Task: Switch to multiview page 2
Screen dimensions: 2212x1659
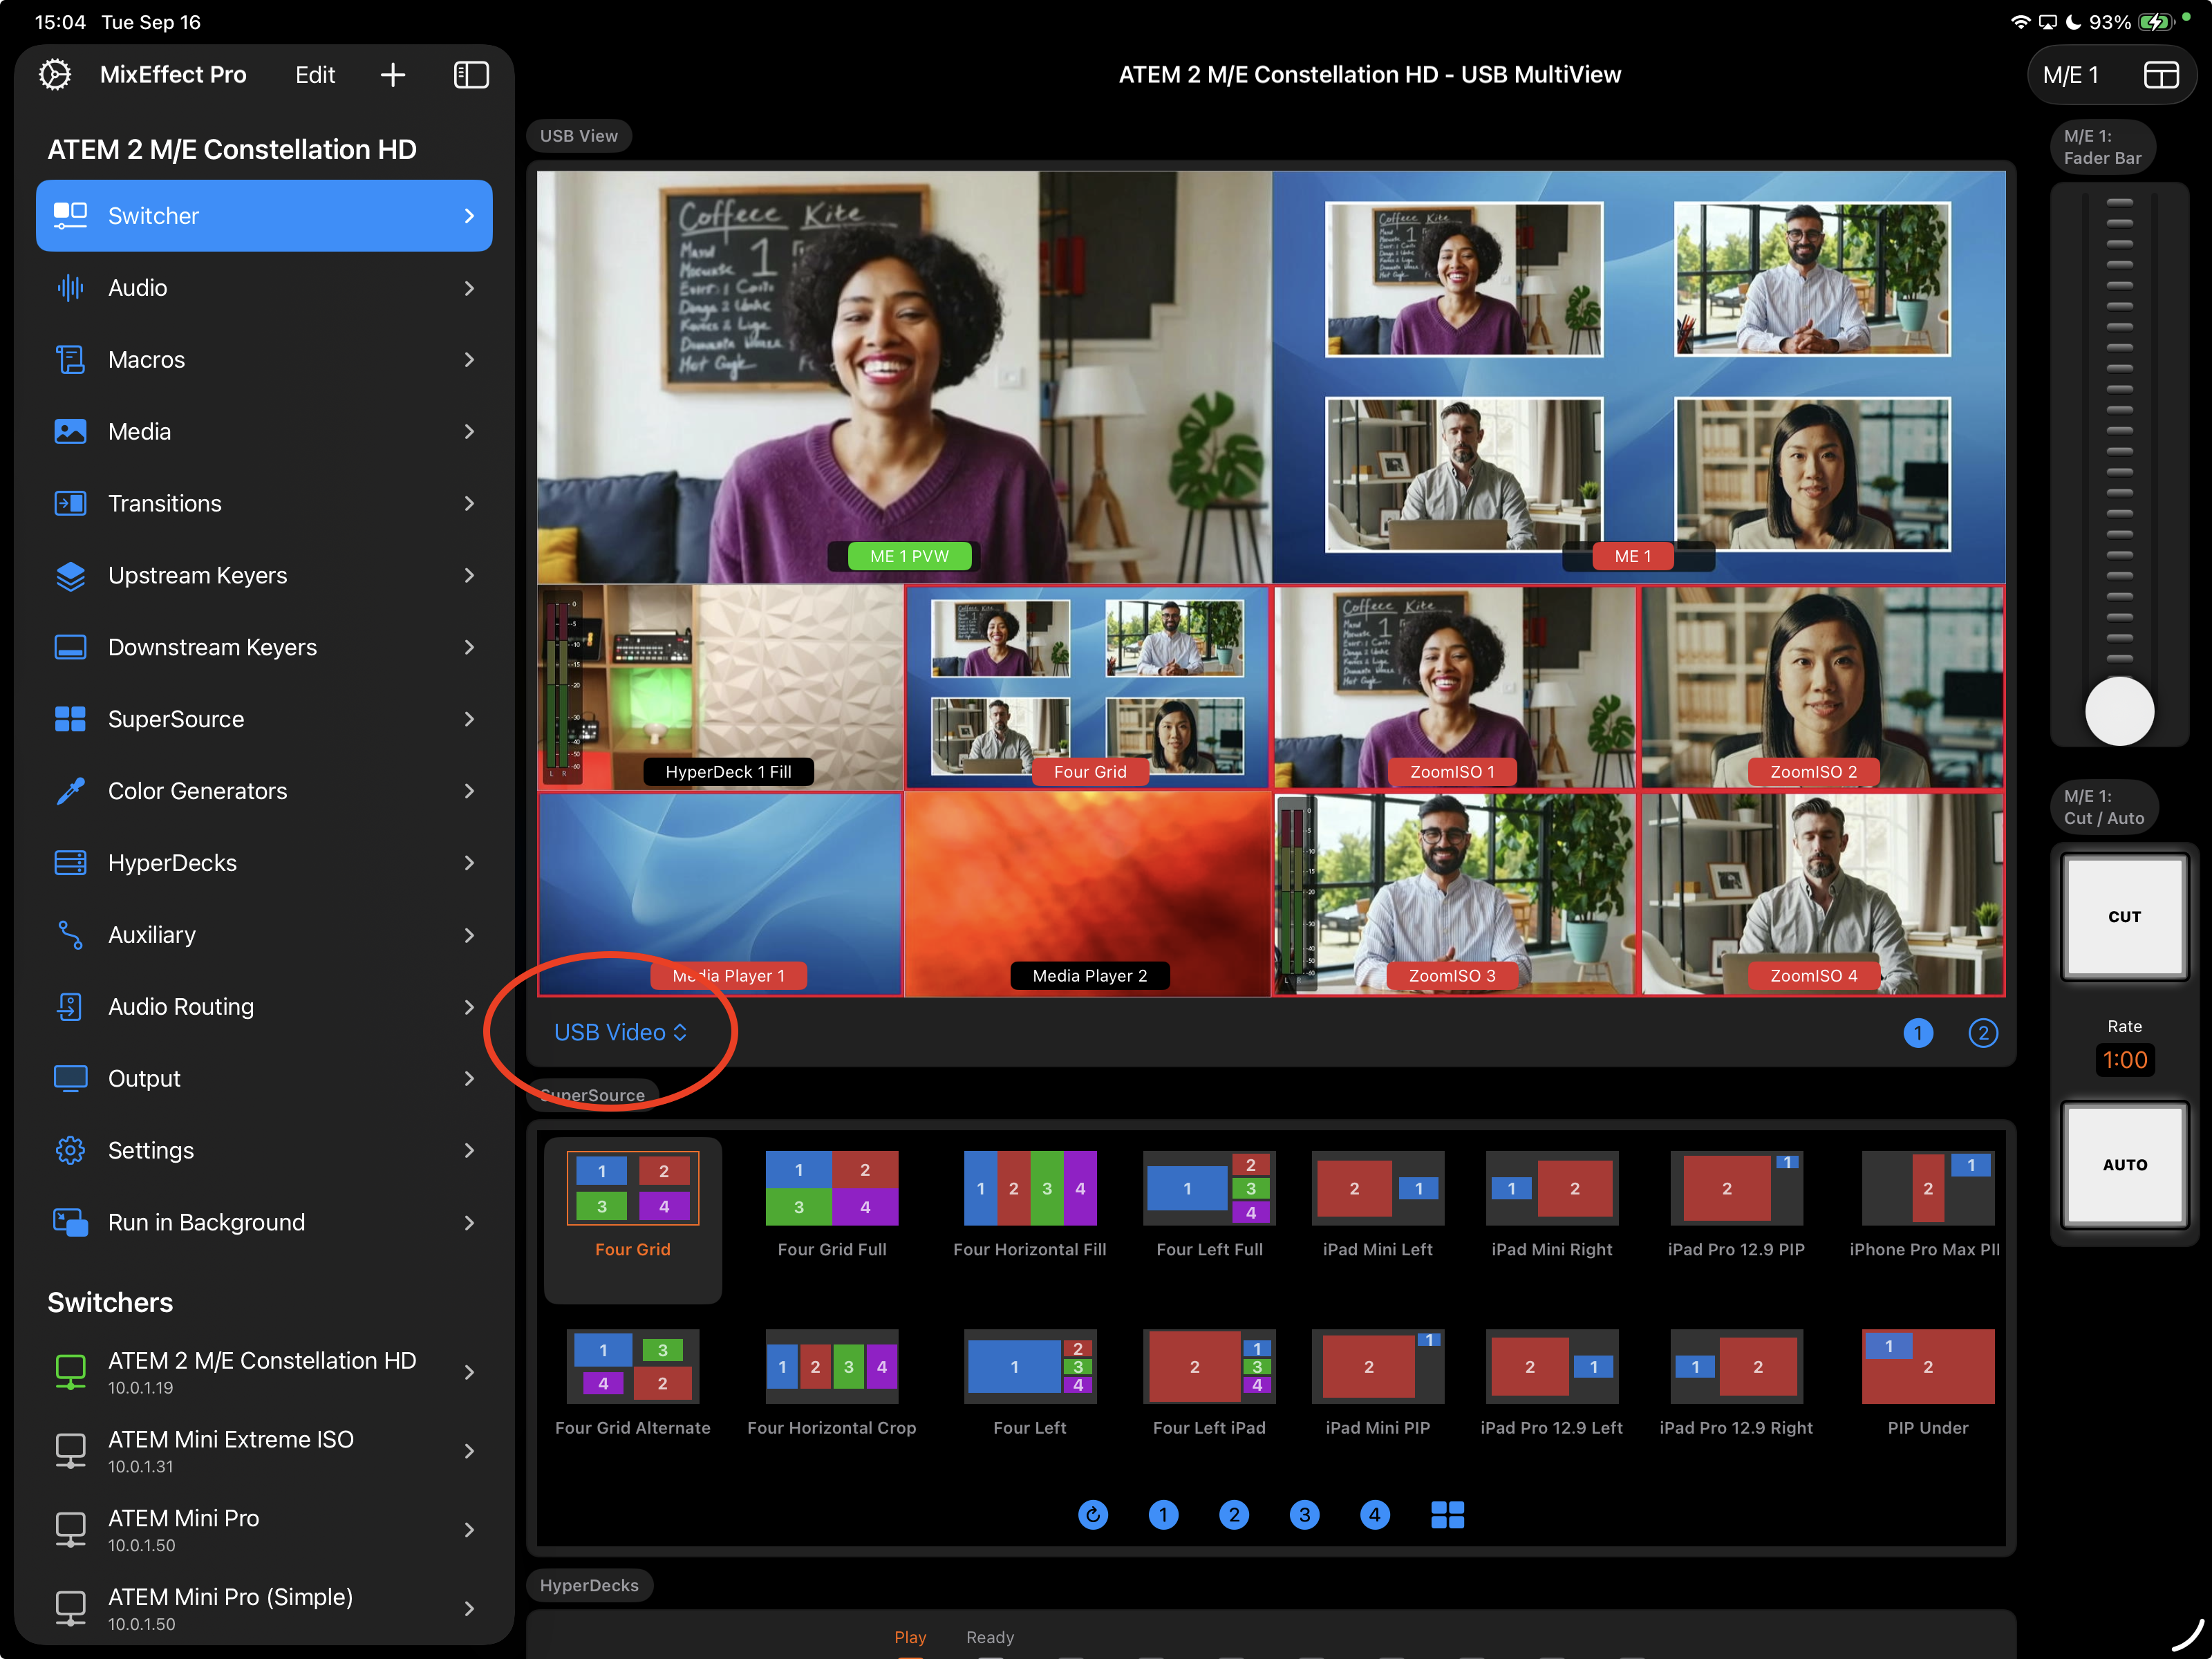Action: (1982, 1032)
